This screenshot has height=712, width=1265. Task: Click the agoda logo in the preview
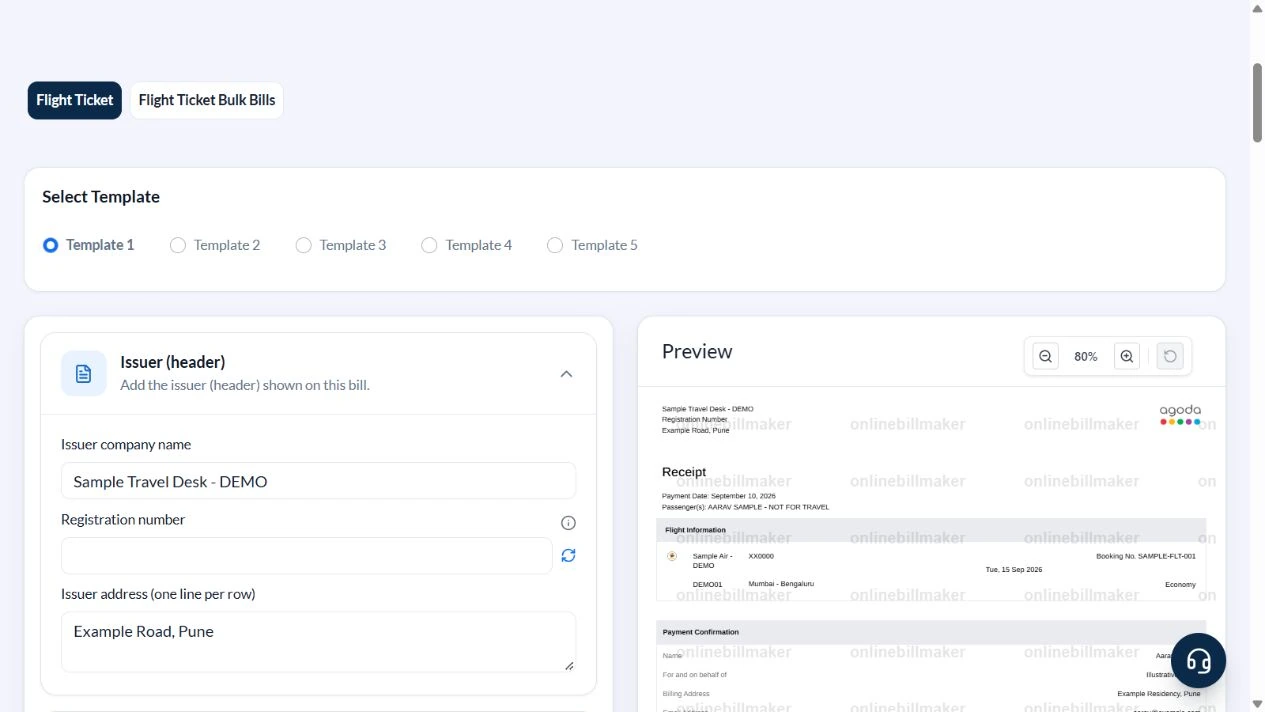click(x=1180, y=415)
